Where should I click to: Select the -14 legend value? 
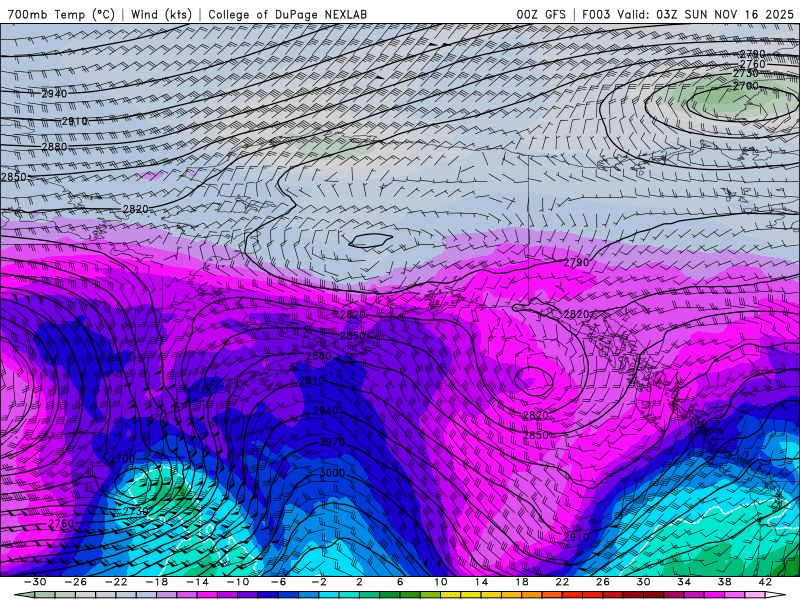click(197, 582)
